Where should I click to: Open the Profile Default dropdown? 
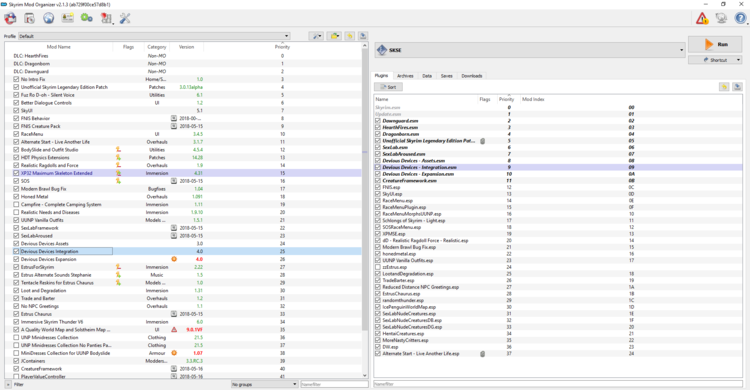154,36
